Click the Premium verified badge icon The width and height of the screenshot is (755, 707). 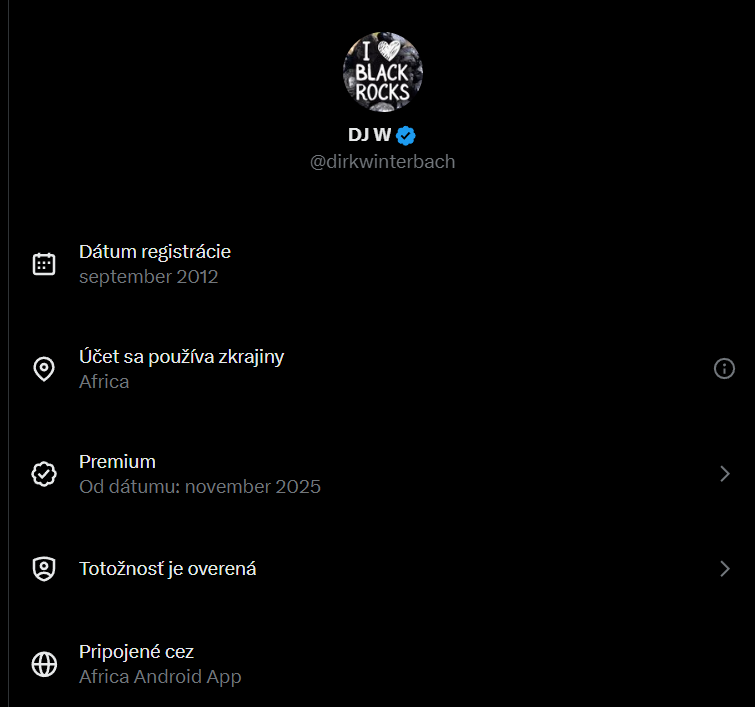click(44, 474)
